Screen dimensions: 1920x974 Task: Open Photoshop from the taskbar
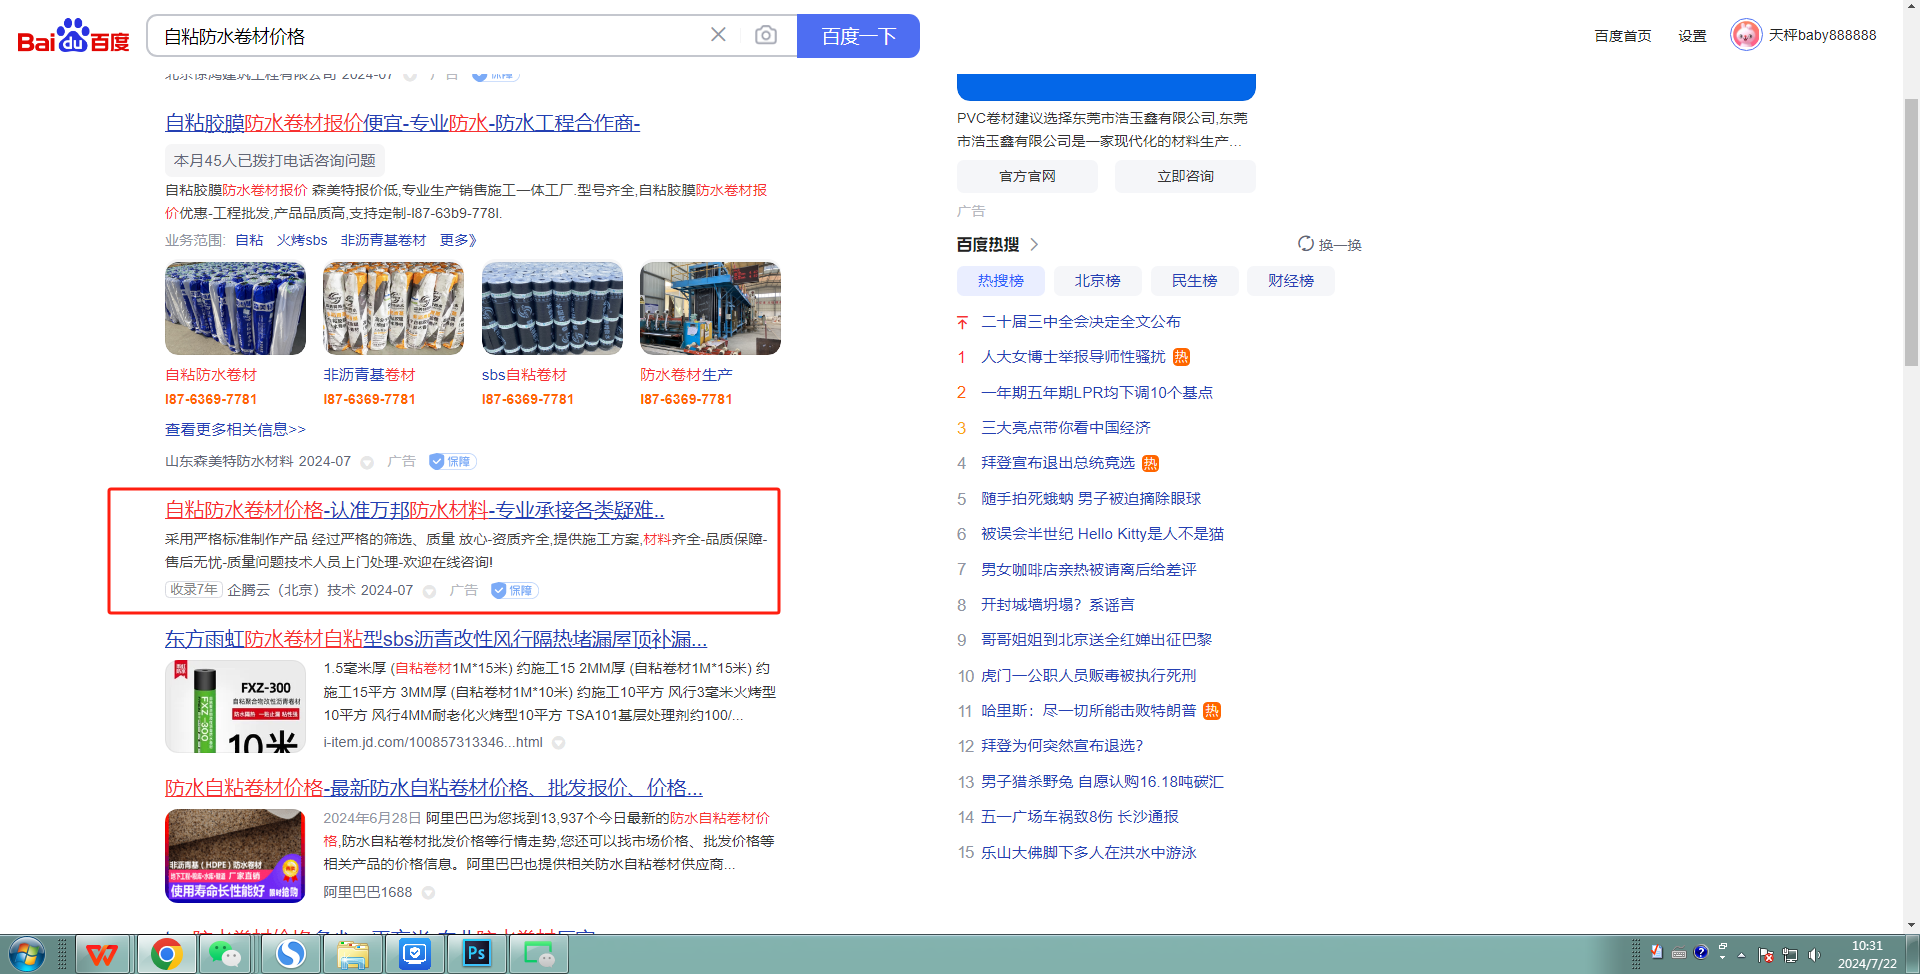coord(476,954)
